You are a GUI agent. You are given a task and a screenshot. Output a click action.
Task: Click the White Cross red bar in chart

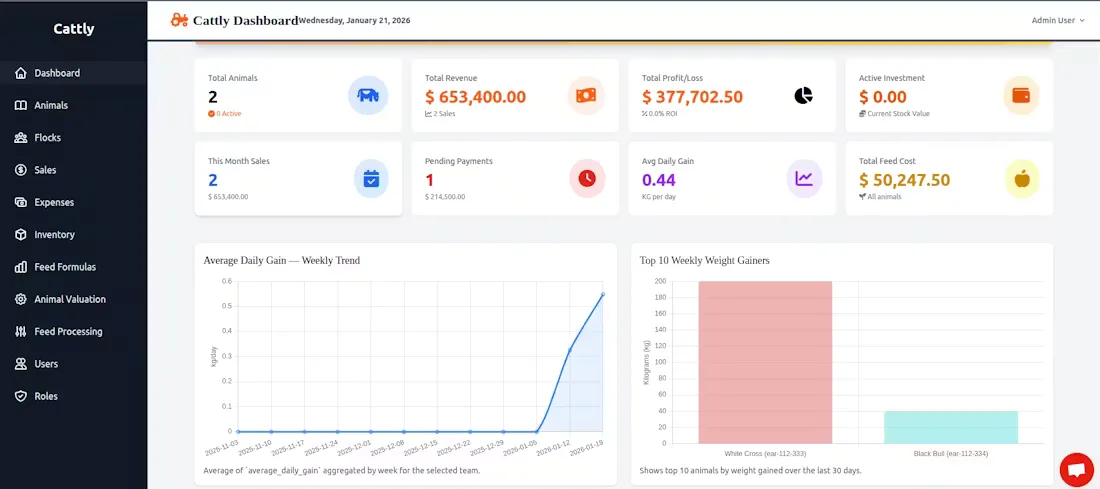(x=765, y=362)
